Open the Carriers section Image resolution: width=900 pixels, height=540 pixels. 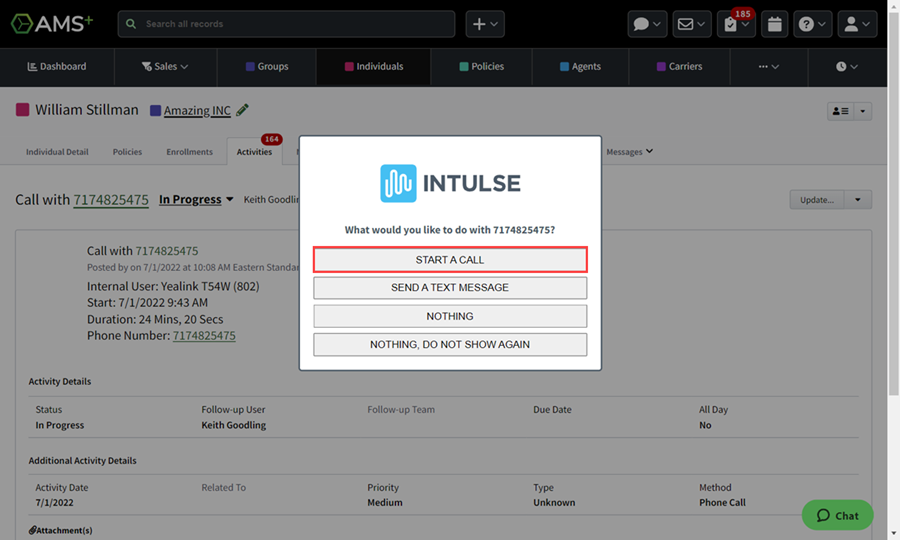coord(680,67)
